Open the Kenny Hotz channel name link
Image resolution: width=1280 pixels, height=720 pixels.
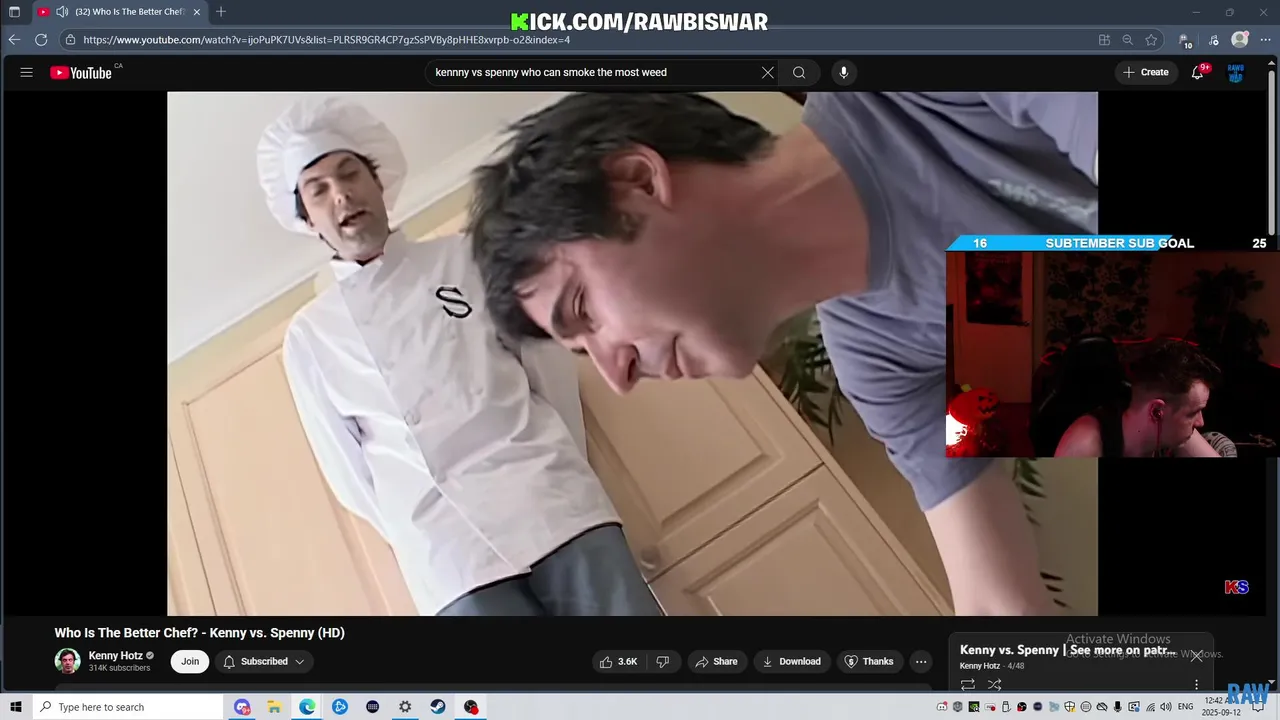(x=116, y=656)
